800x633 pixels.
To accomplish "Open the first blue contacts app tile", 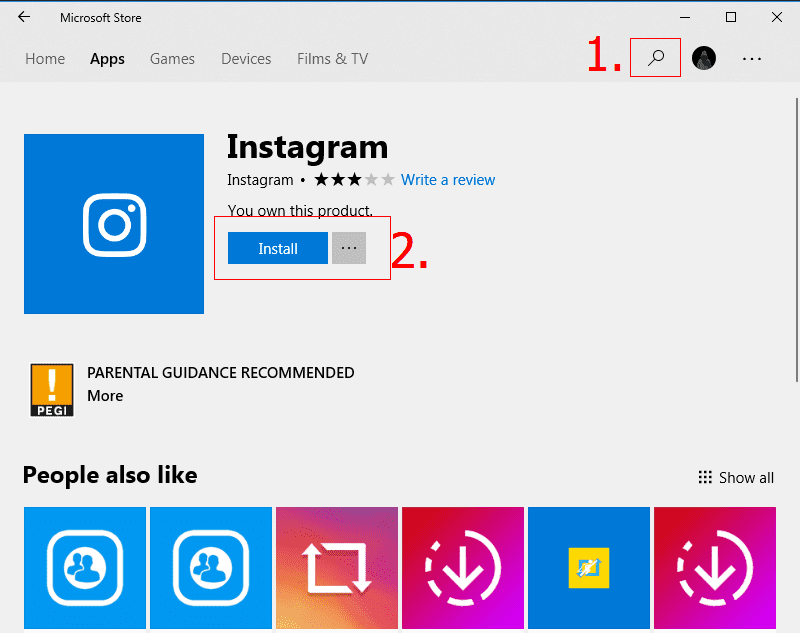I will coord(85,568).
